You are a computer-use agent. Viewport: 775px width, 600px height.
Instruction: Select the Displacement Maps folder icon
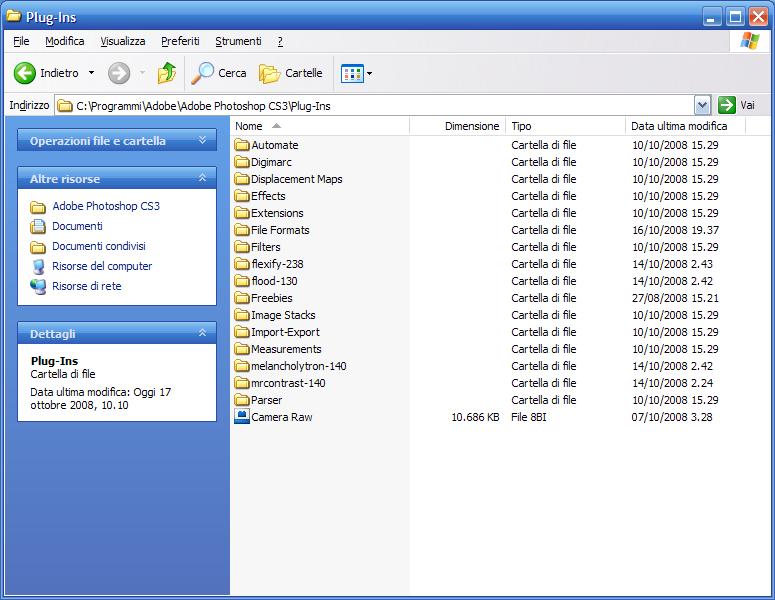[x=242, y=179]
